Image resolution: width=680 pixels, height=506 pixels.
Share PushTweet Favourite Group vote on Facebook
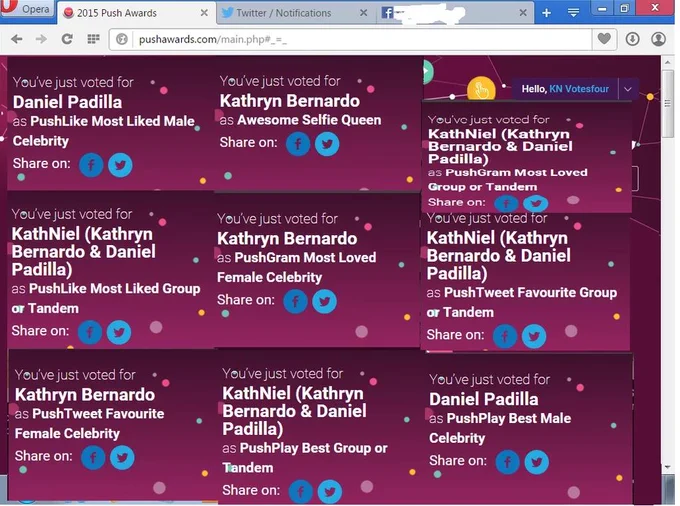505,336
